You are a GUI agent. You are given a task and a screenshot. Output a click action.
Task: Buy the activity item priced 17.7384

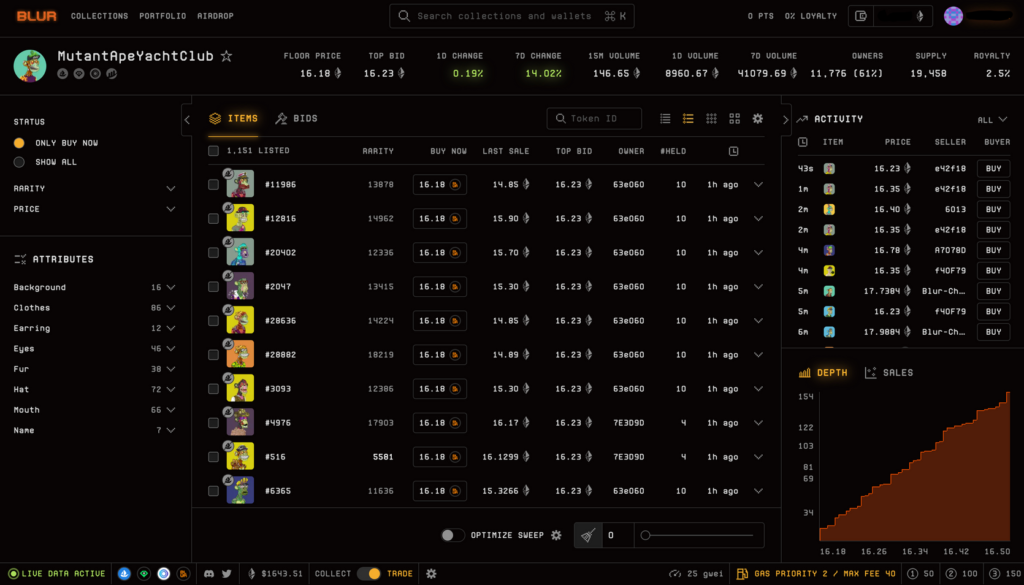993,291
